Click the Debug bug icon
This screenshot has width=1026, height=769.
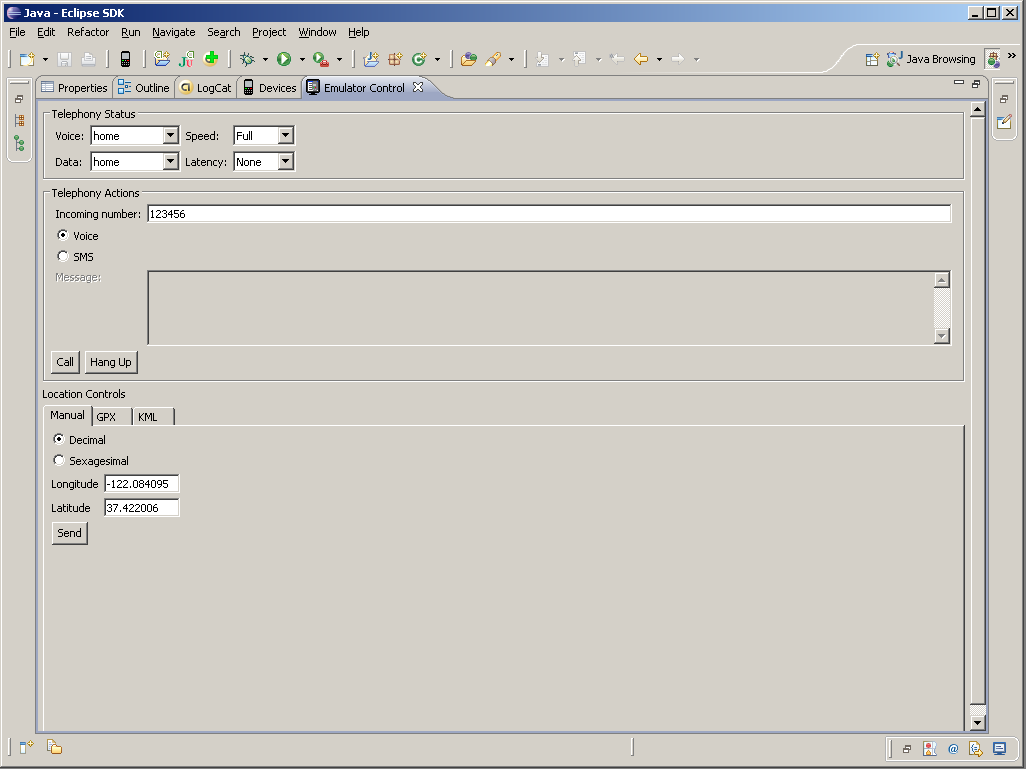247,60
